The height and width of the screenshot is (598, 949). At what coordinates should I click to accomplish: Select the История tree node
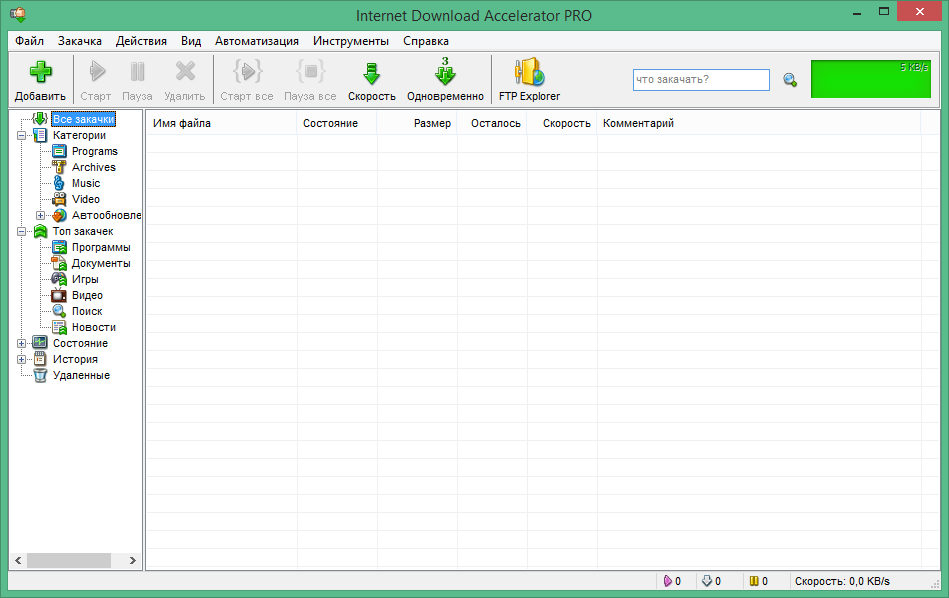coord(75,360)
